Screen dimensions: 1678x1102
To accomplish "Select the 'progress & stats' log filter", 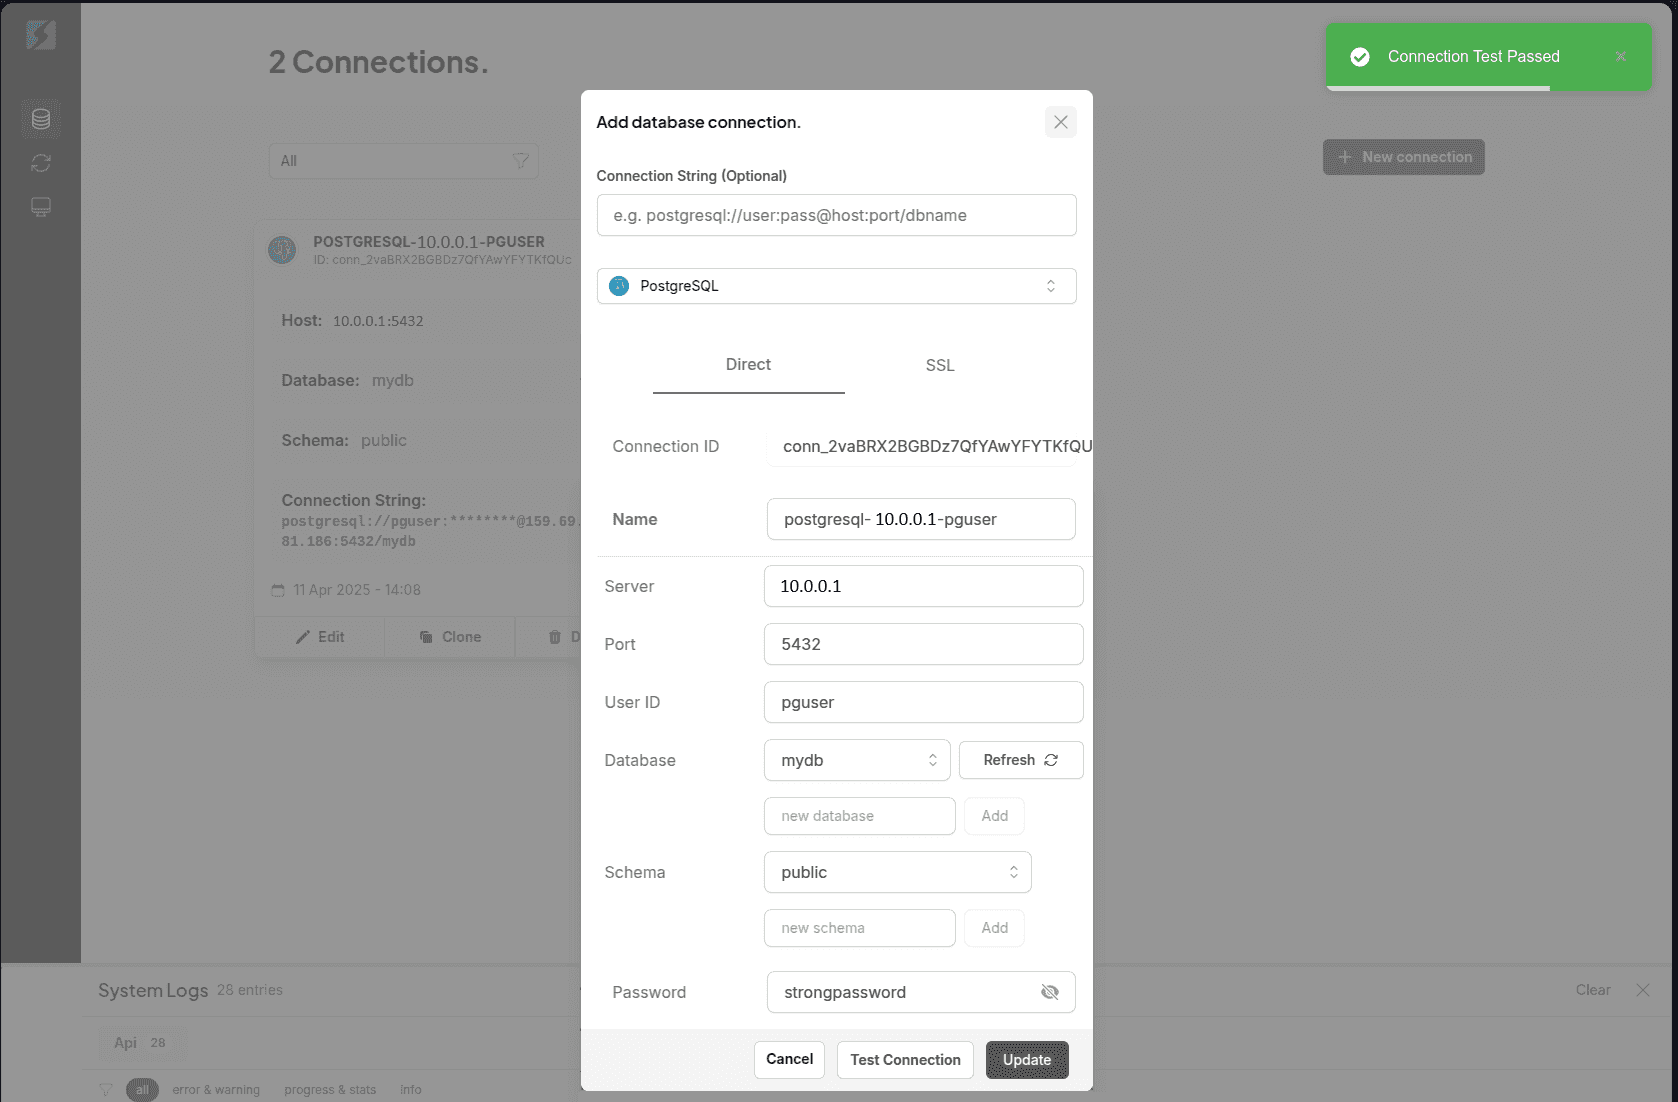I will click(330, 1090).
